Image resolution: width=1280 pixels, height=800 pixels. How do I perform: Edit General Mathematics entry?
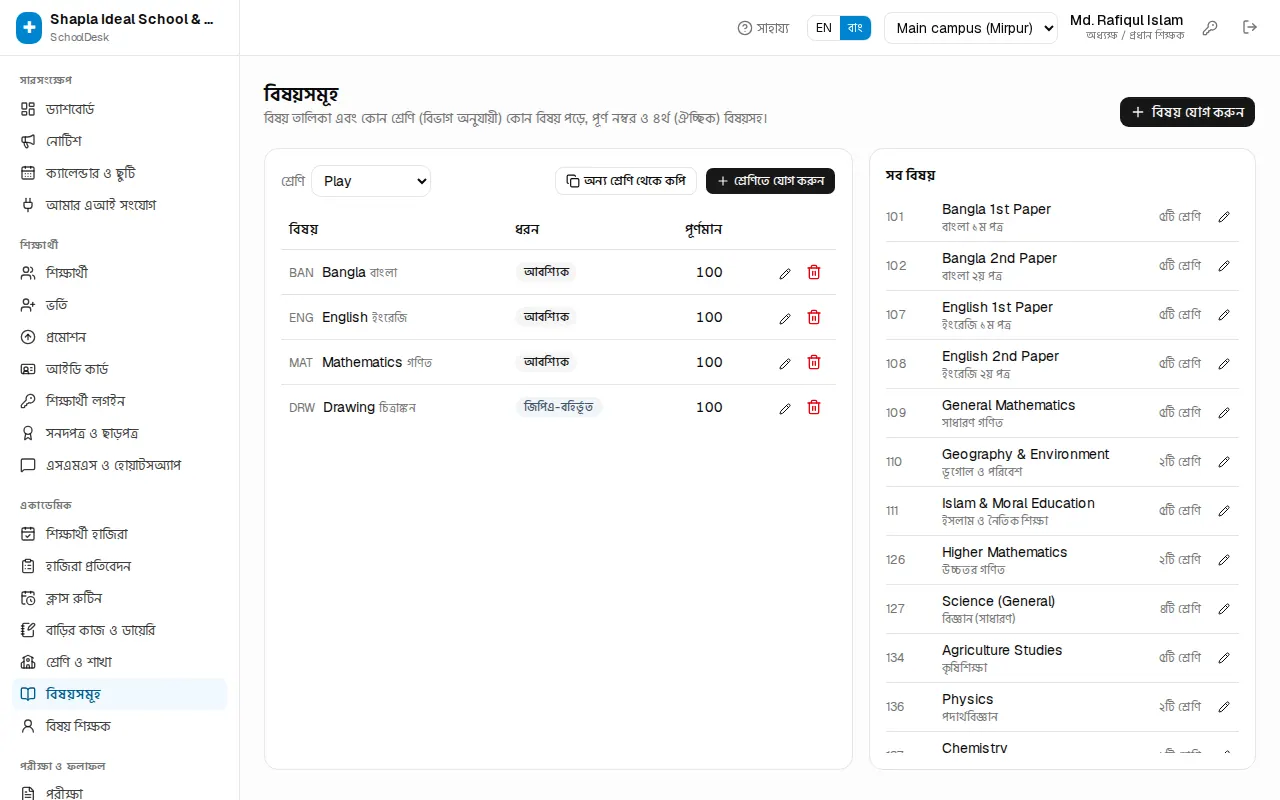(1224, 413)
